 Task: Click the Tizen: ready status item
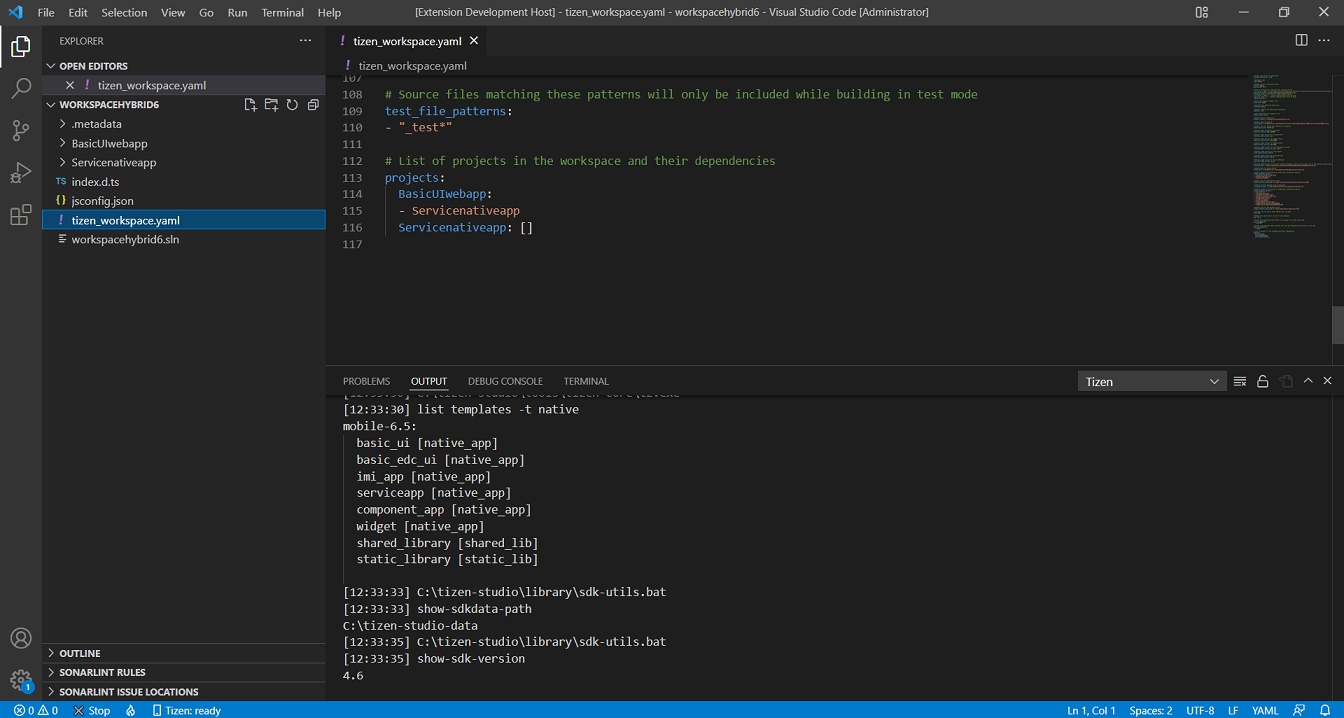click(187, 710)
